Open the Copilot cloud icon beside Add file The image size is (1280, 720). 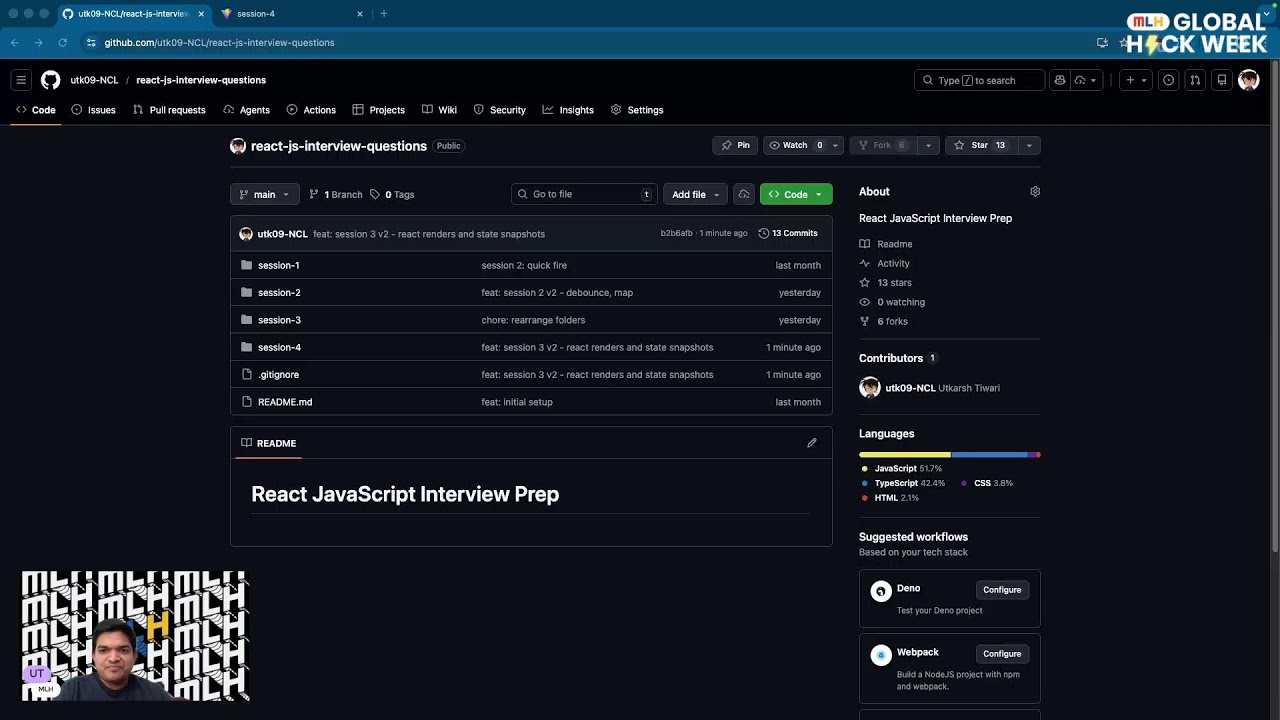pos(743,194)
